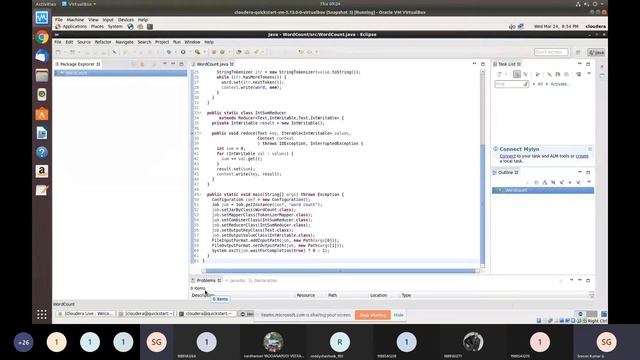Switch to the Outline tab

pos(506,173)
